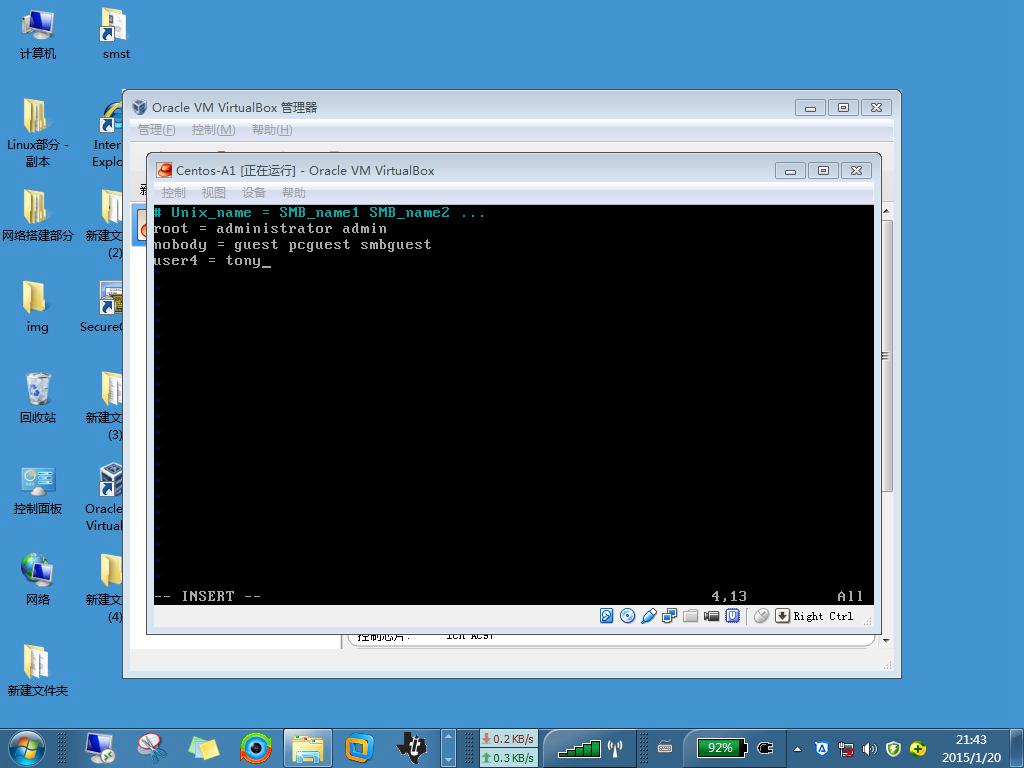The height and width of the screenshot is (768, 1024).
Task: Select the 计算机 desktop icon
Action: click(37, 34)
